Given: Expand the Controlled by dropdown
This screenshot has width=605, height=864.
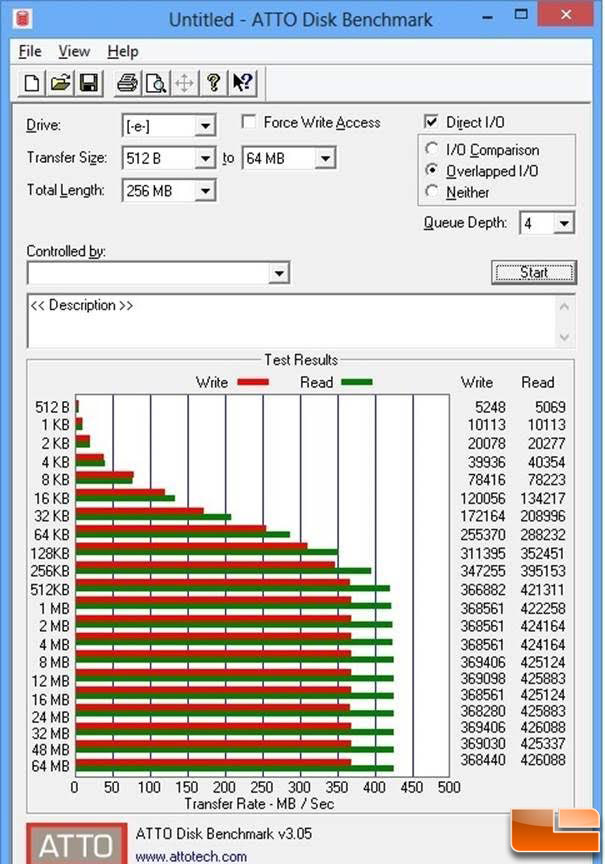Looking at the screenshot, I should (x=279, y=273).
